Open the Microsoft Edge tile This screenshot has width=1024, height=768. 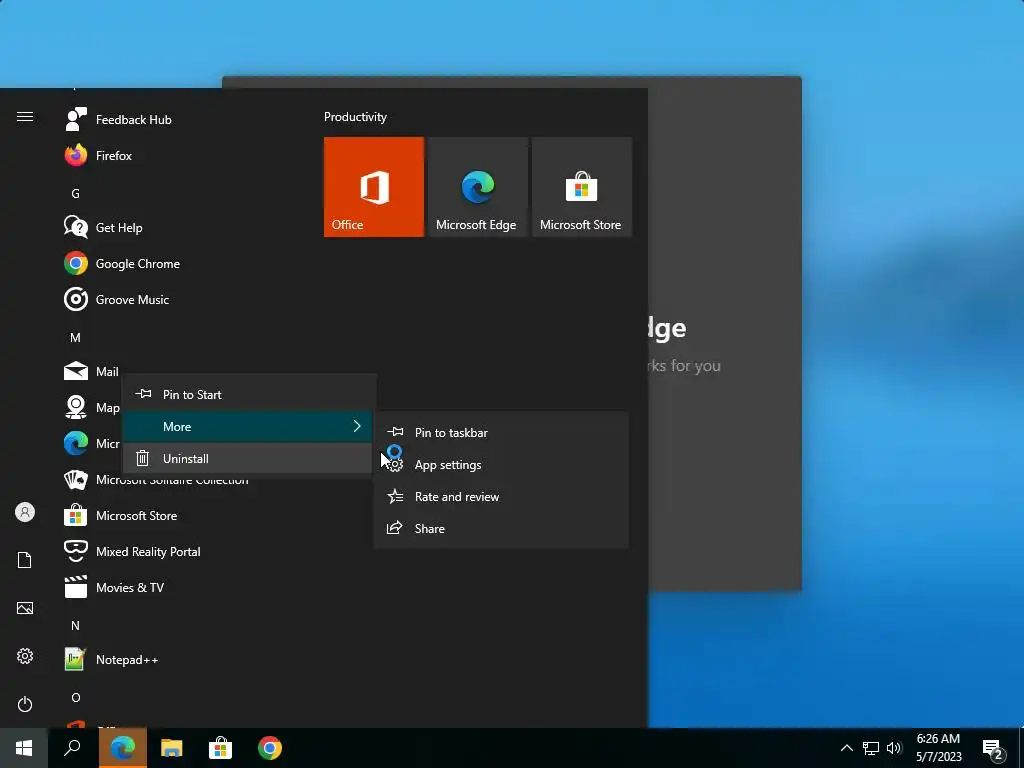[x=477, y=187]
